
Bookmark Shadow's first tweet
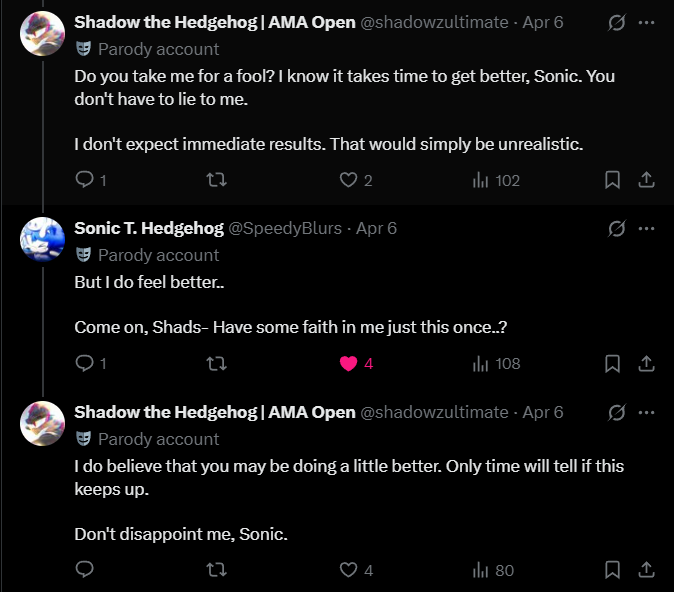click(612, 180)
